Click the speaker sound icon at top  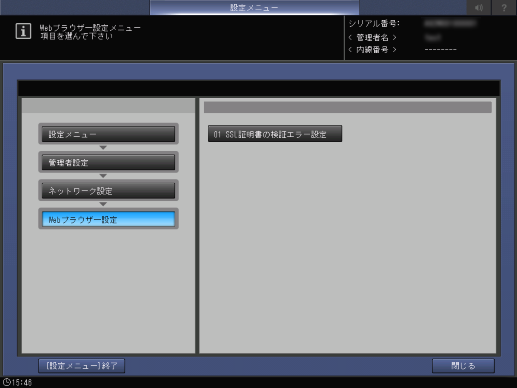click(x=479, y=7)
